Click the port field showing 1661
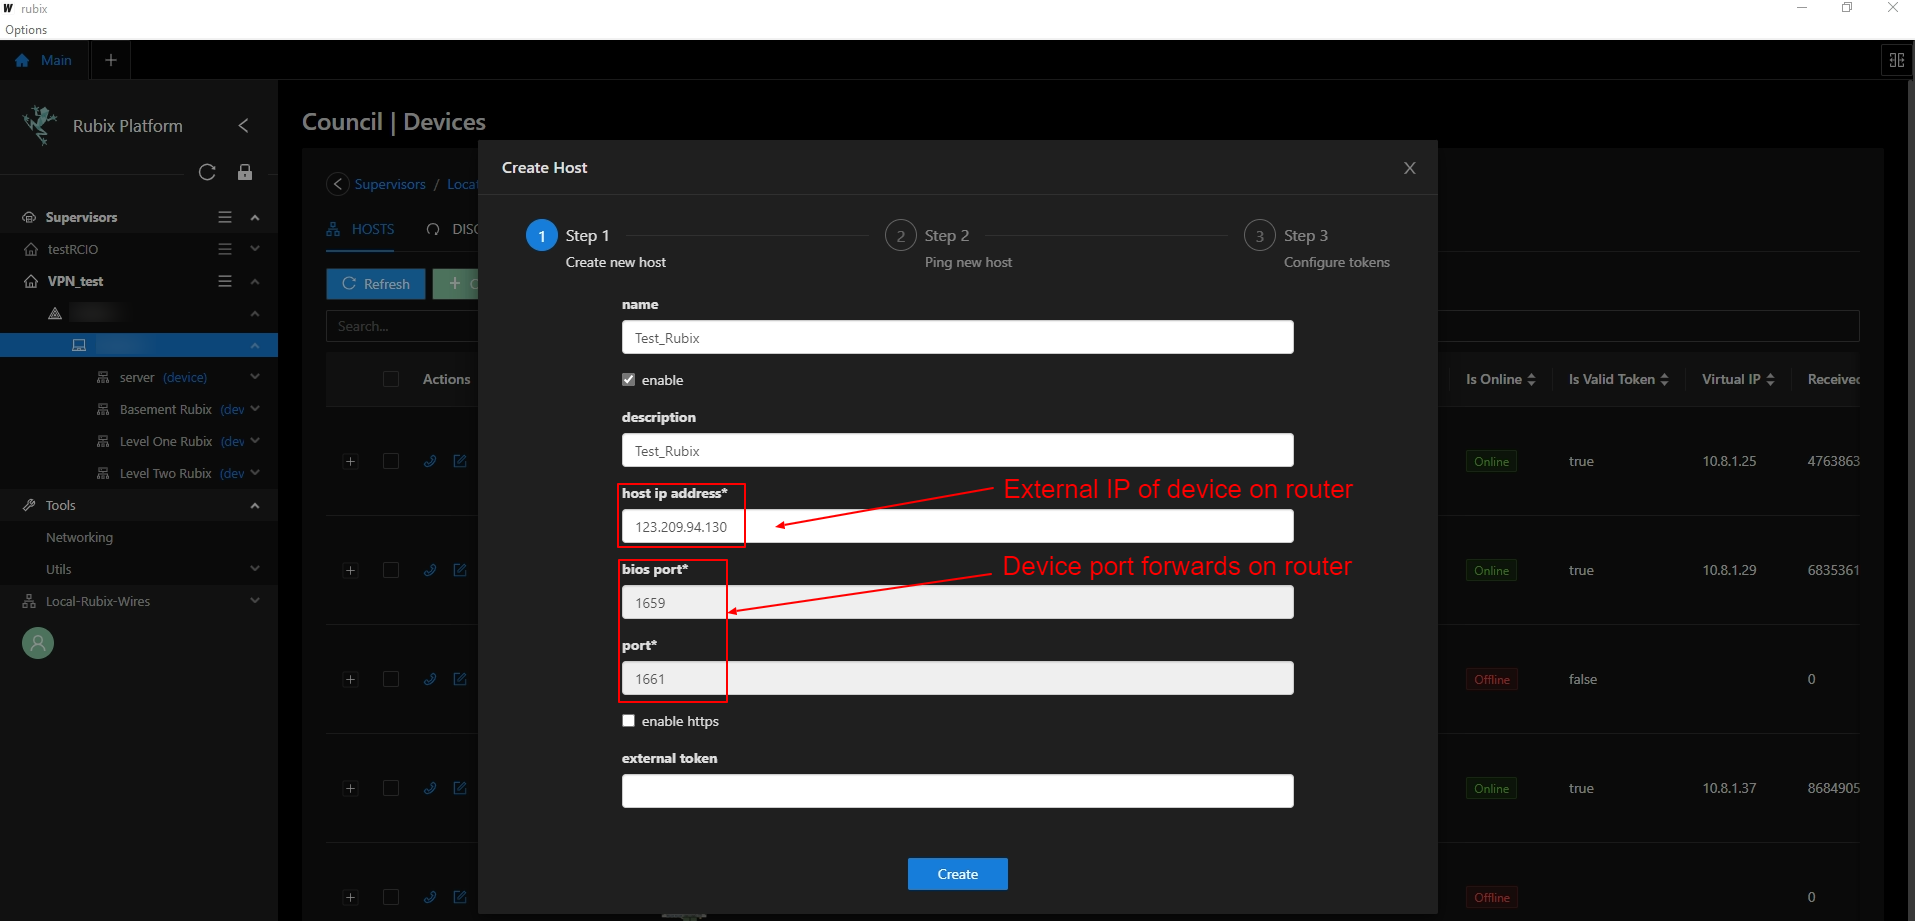Viewport: 1915px width, 921px height. pyautogui.click(x=957, y=678)
